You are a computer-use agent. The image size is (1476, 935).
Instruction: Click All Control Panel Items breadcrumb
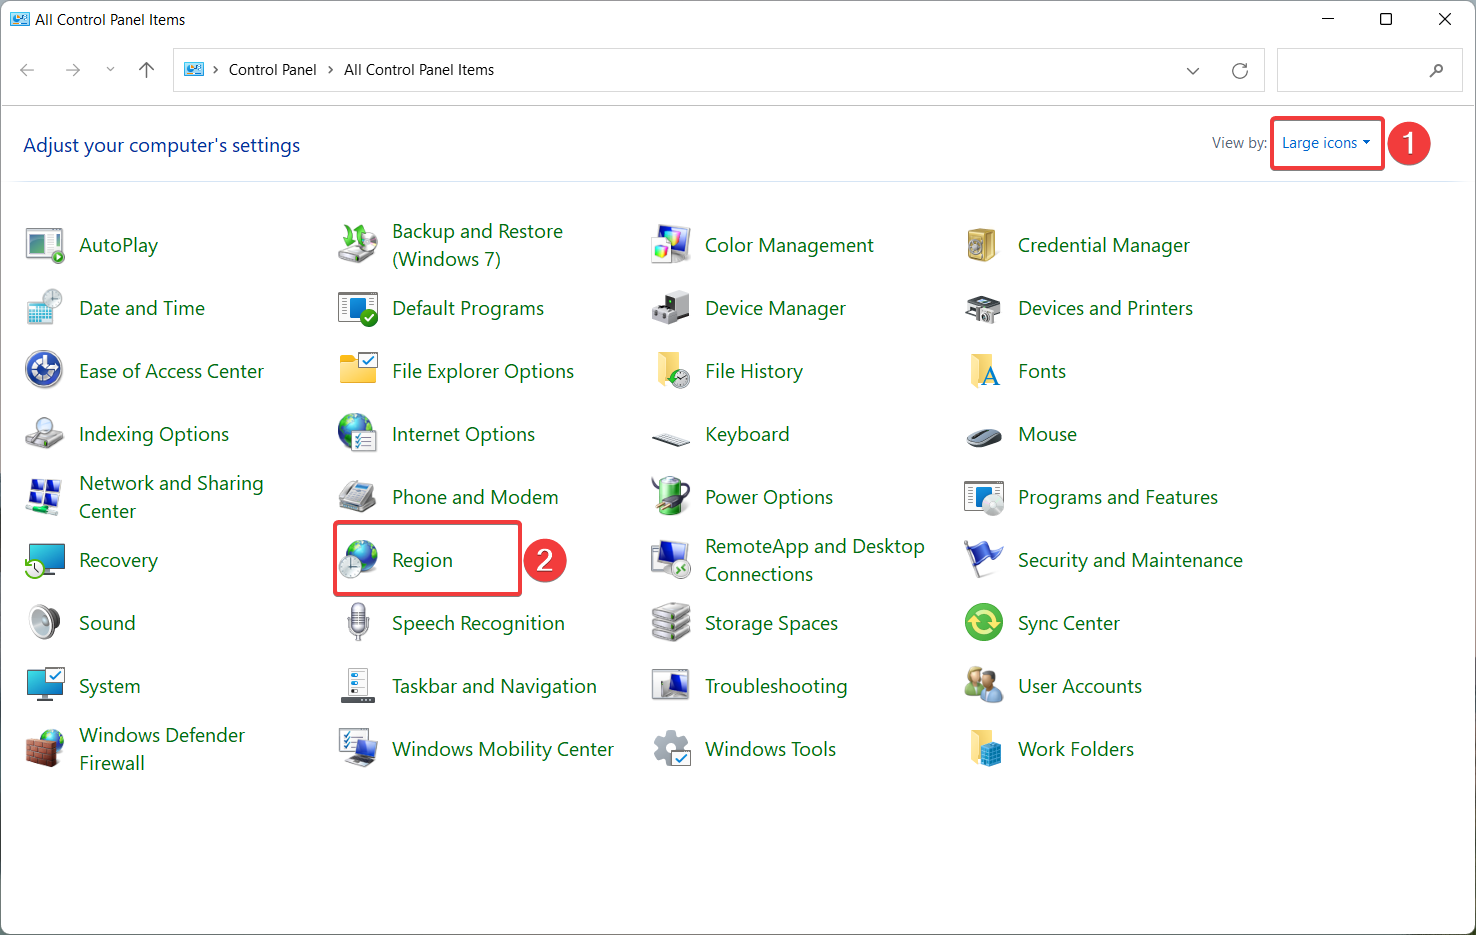tap(419, 70)
